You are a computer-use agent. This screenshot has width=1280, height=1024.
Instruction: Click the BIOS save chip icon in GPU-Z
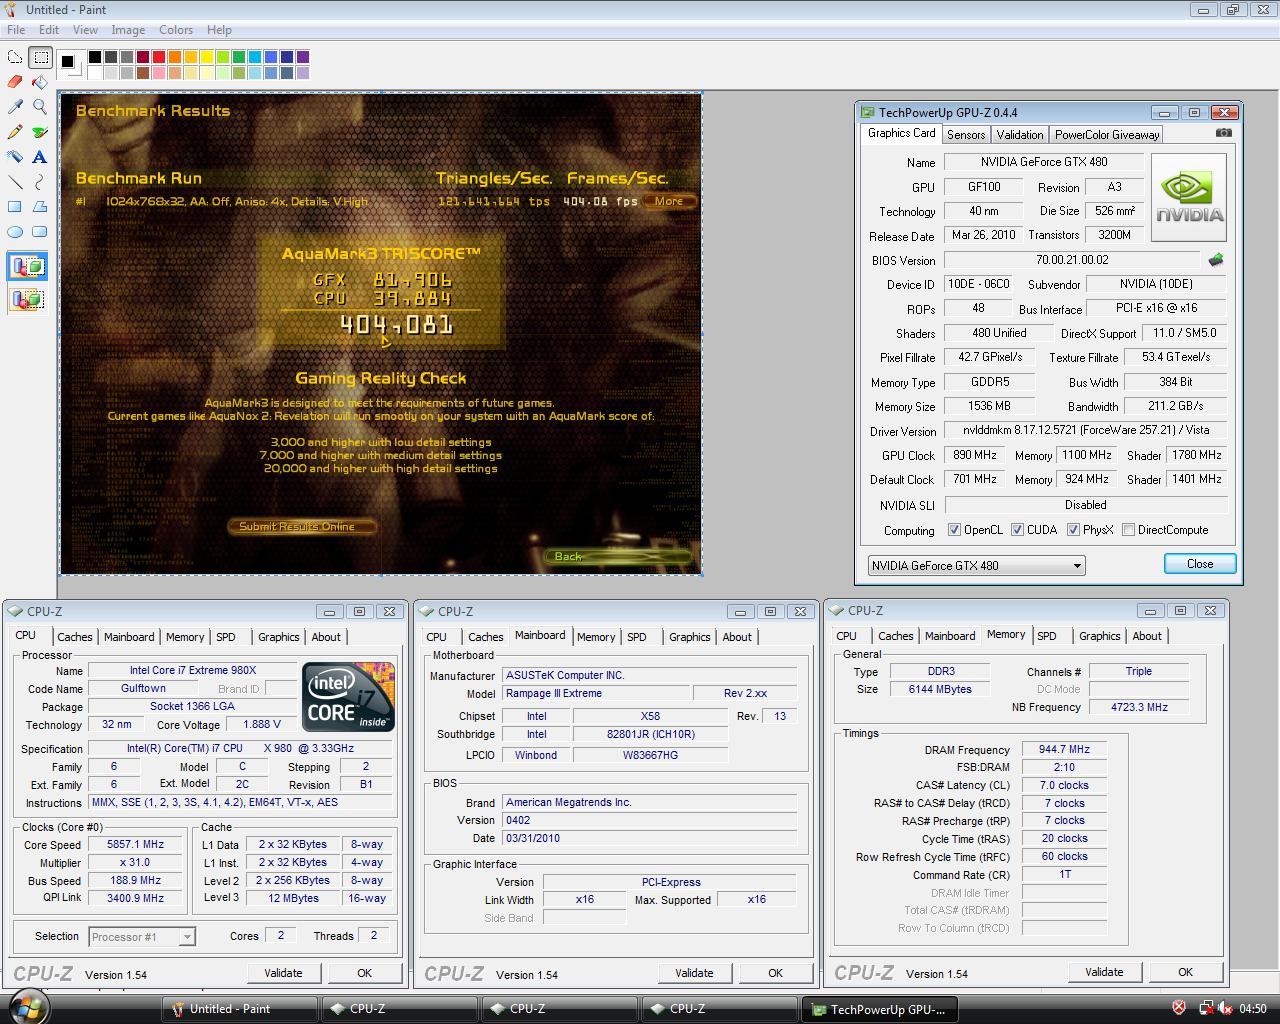(x=1216, y=260)
